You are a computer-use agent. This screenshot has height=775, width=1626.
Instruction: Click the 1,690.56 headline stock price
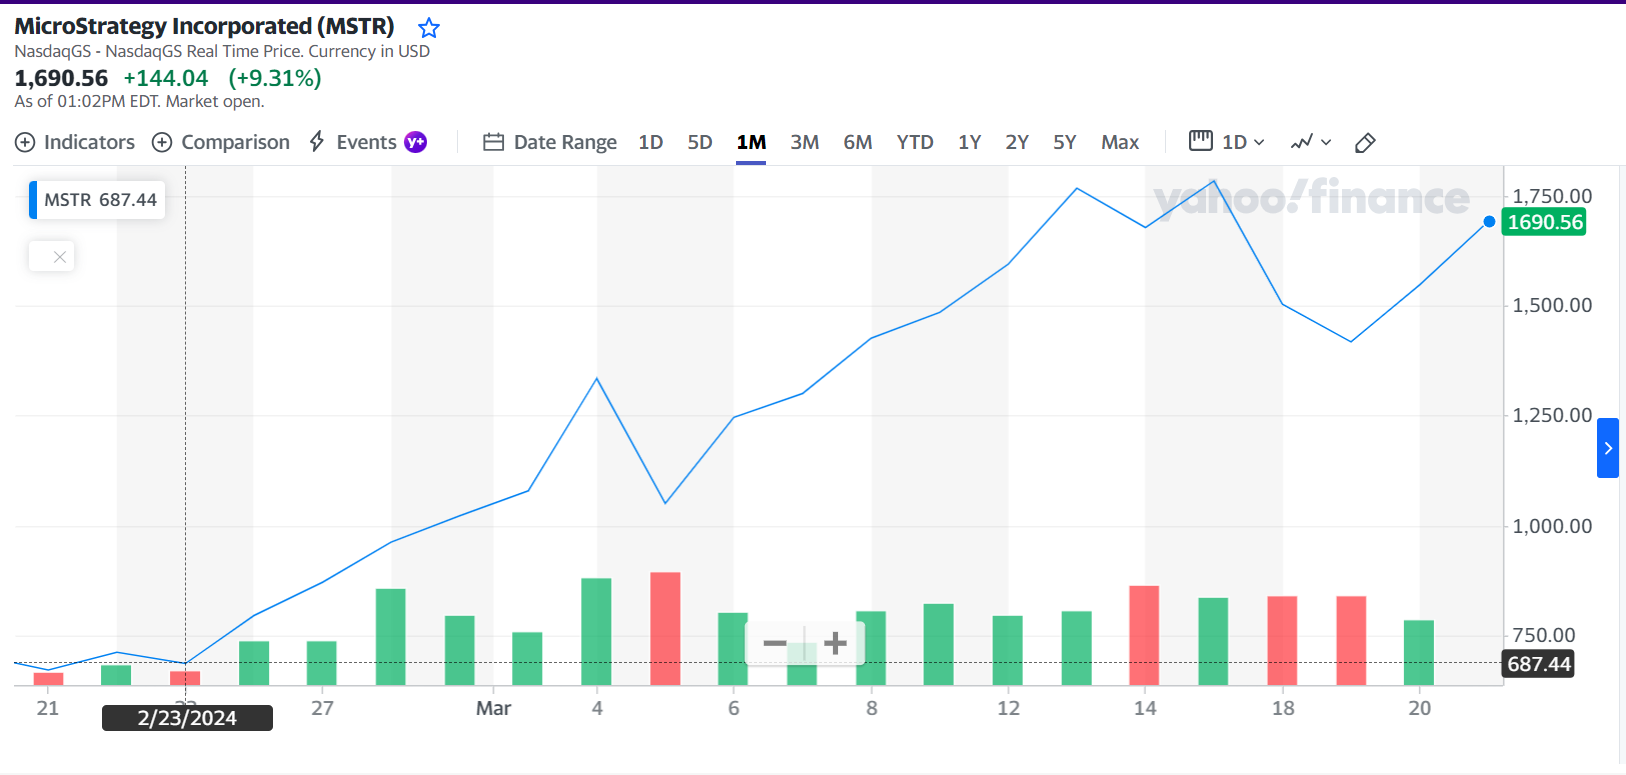tap(61, 78)
